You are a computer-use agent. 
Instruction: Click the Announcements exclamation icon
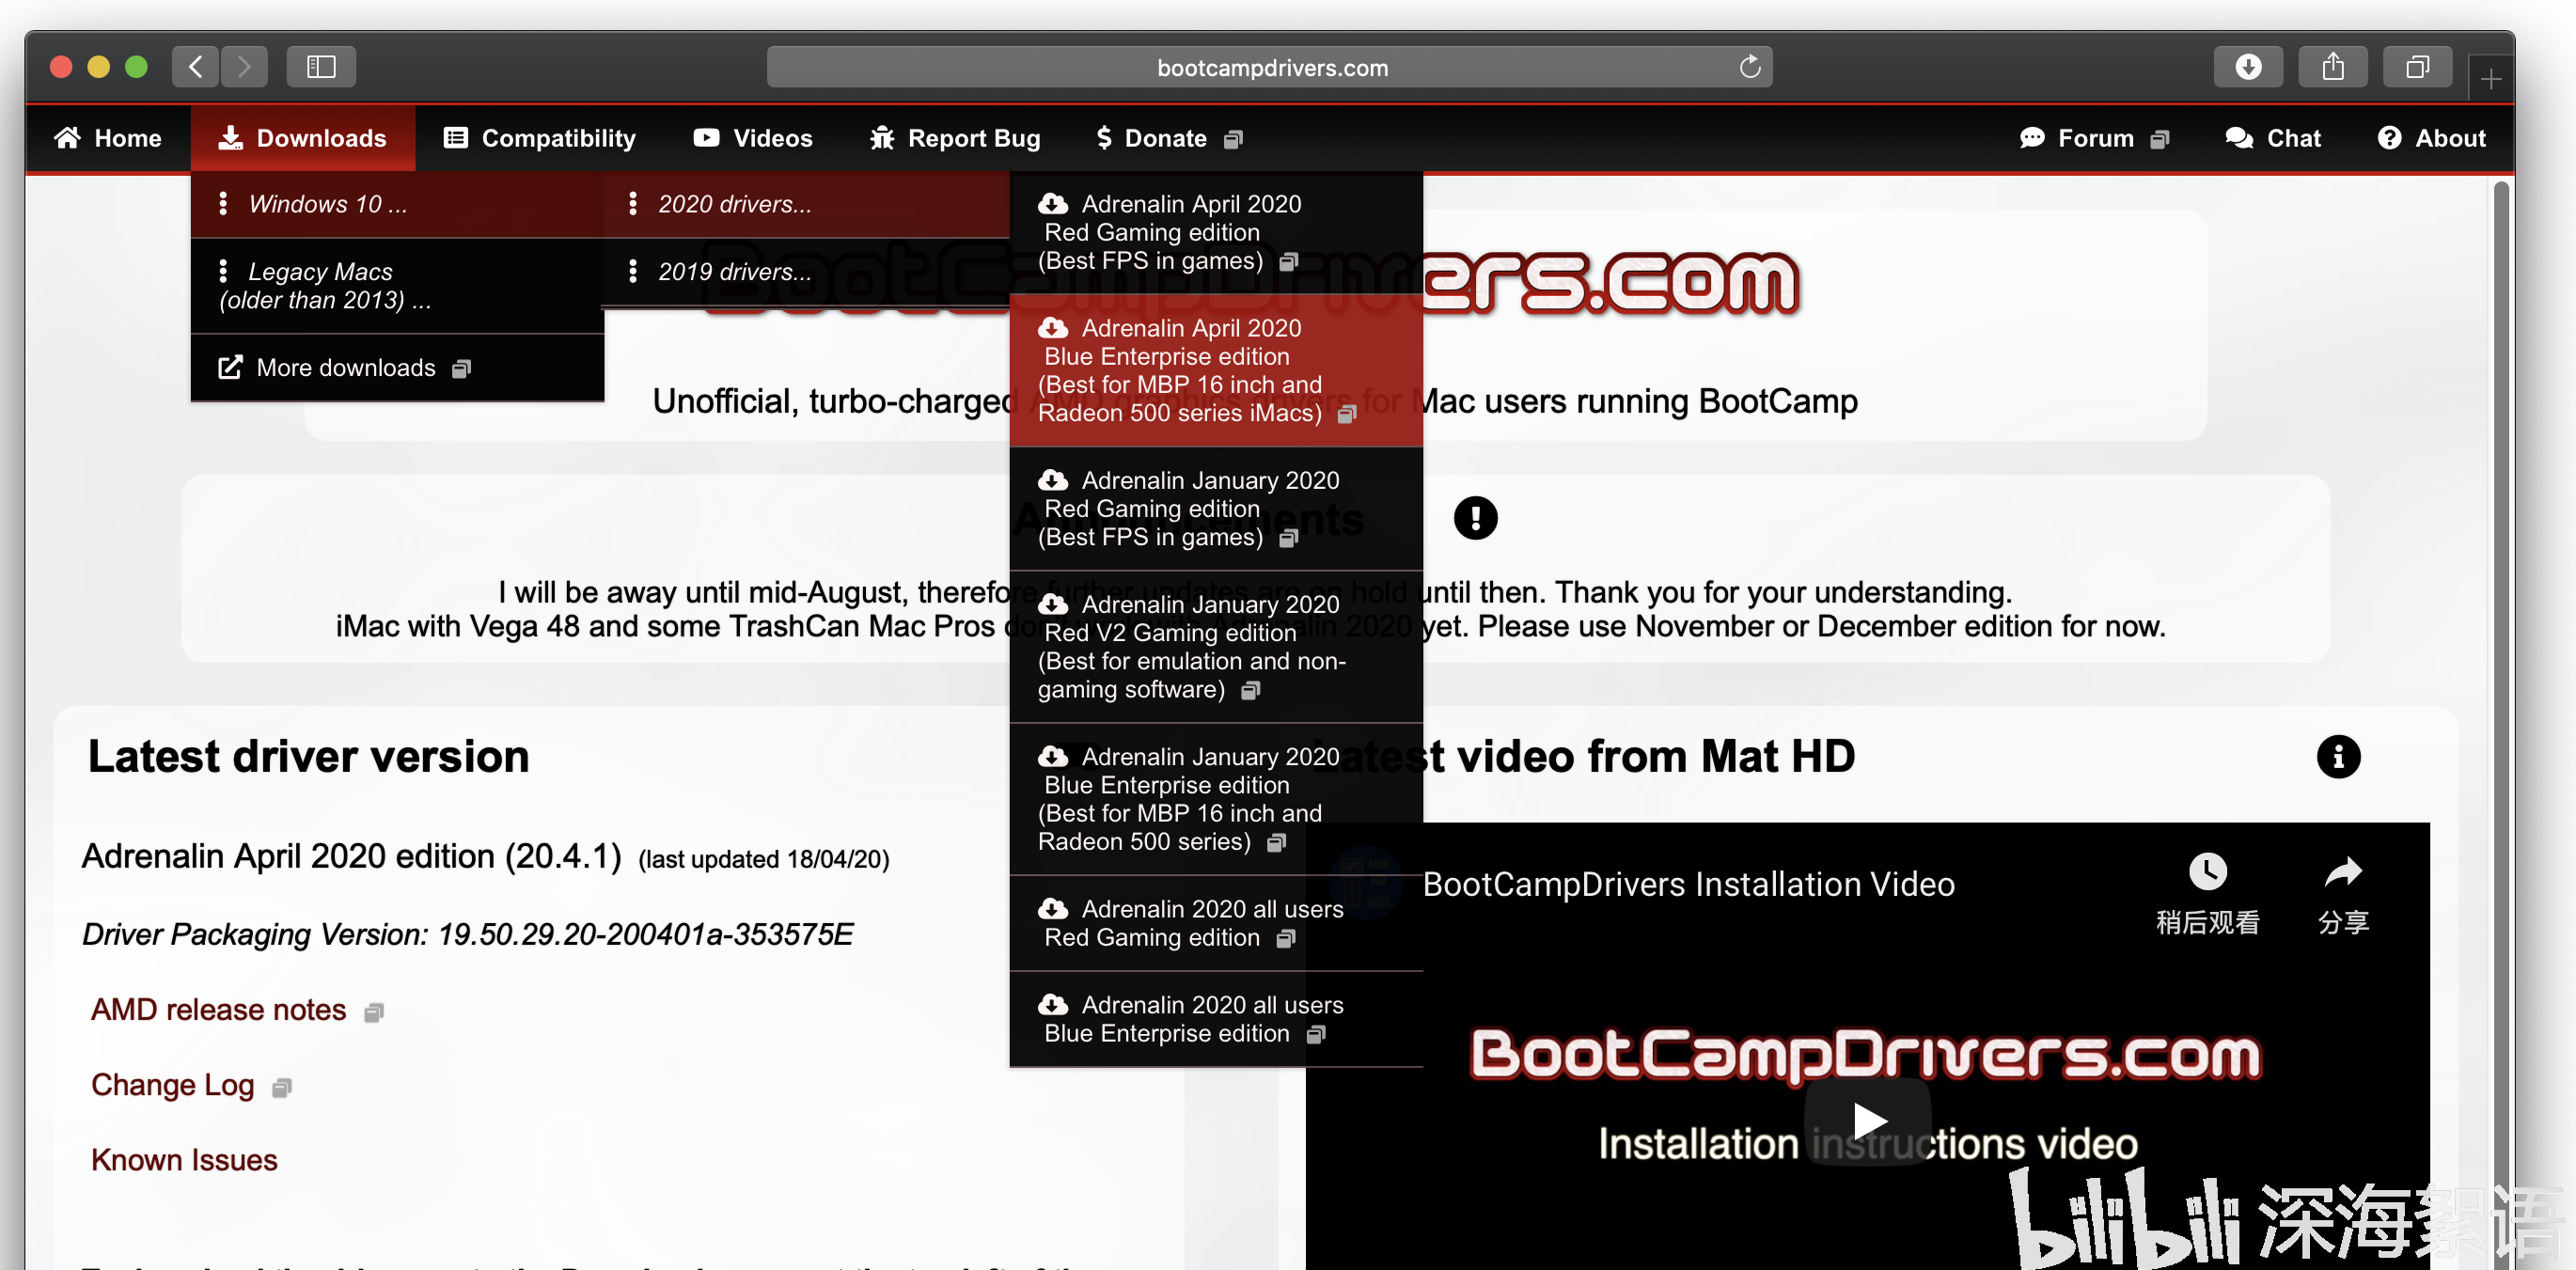pos(1475,518)
